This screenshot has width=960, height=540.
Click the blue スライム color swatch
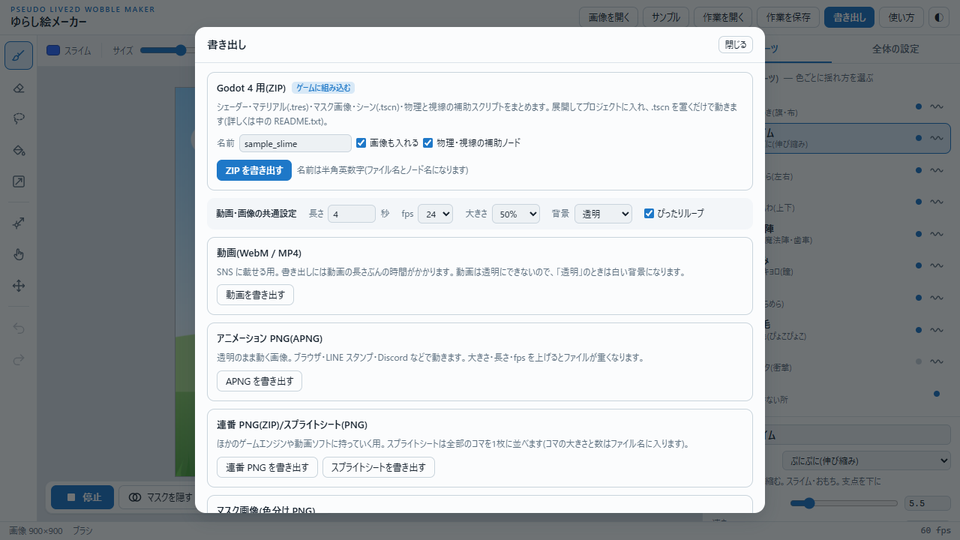point(53,50)
